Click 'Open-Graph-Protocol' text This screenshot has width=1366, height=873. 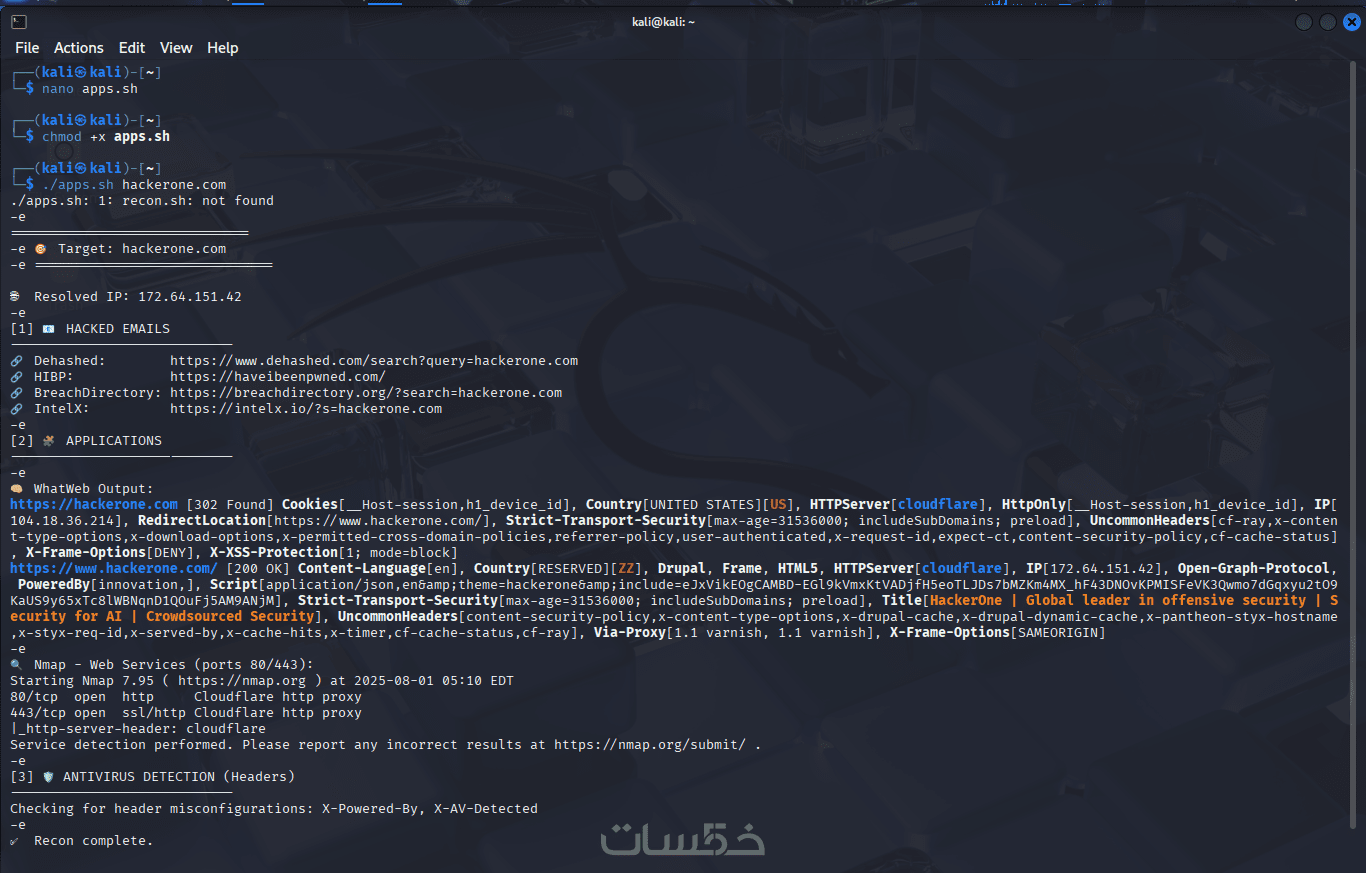coord(1254,569)
